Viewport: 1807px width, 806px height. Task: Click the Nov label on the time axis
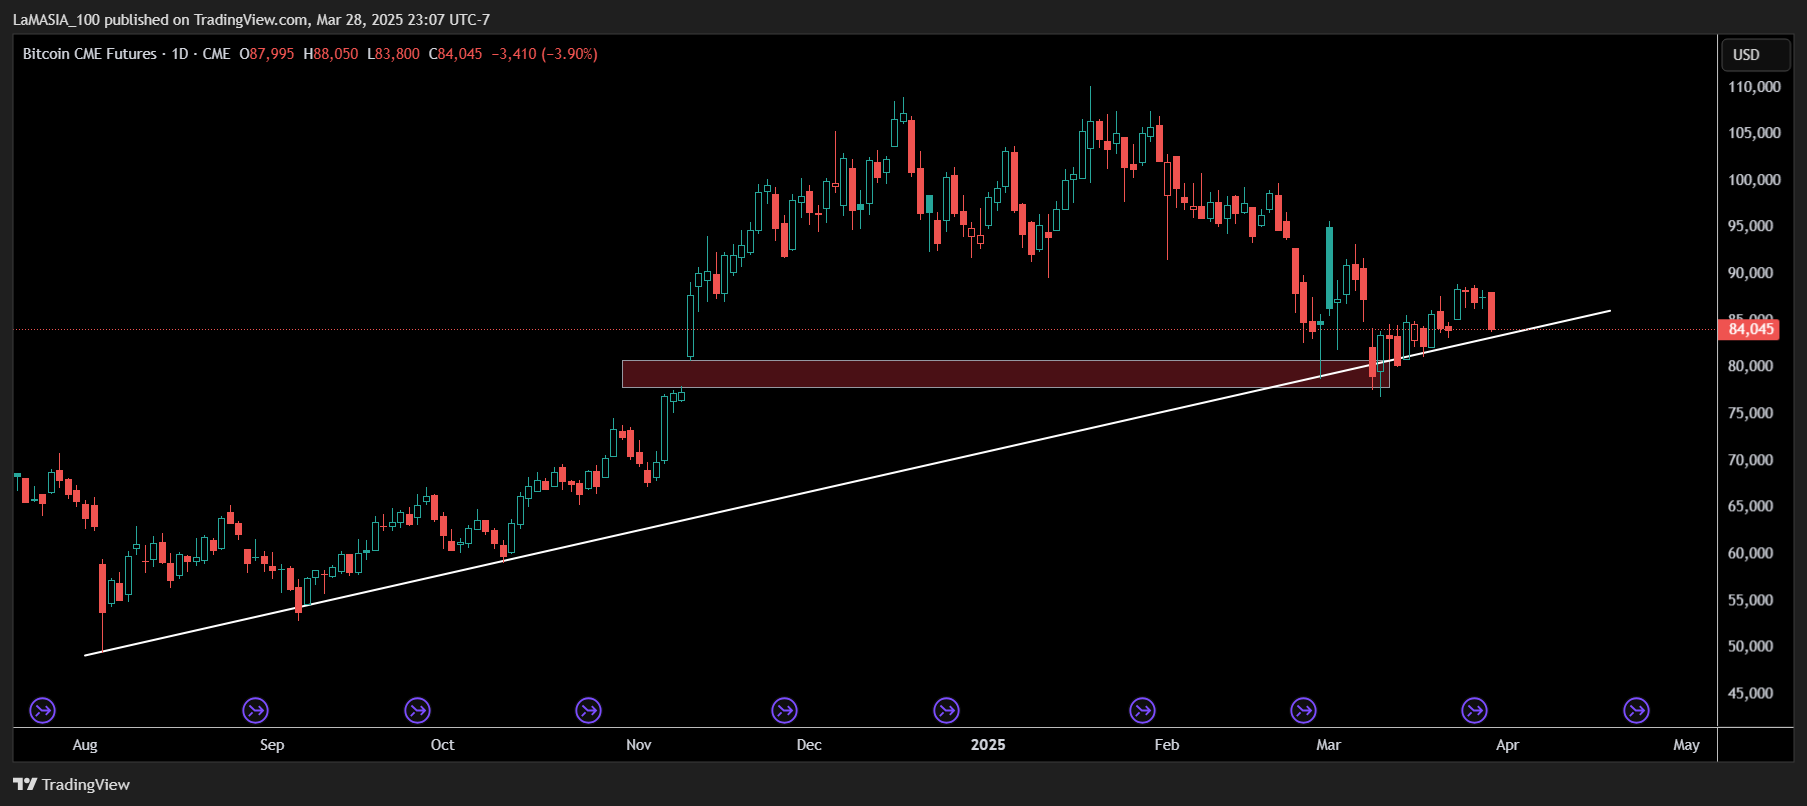(x=639, y=745)
